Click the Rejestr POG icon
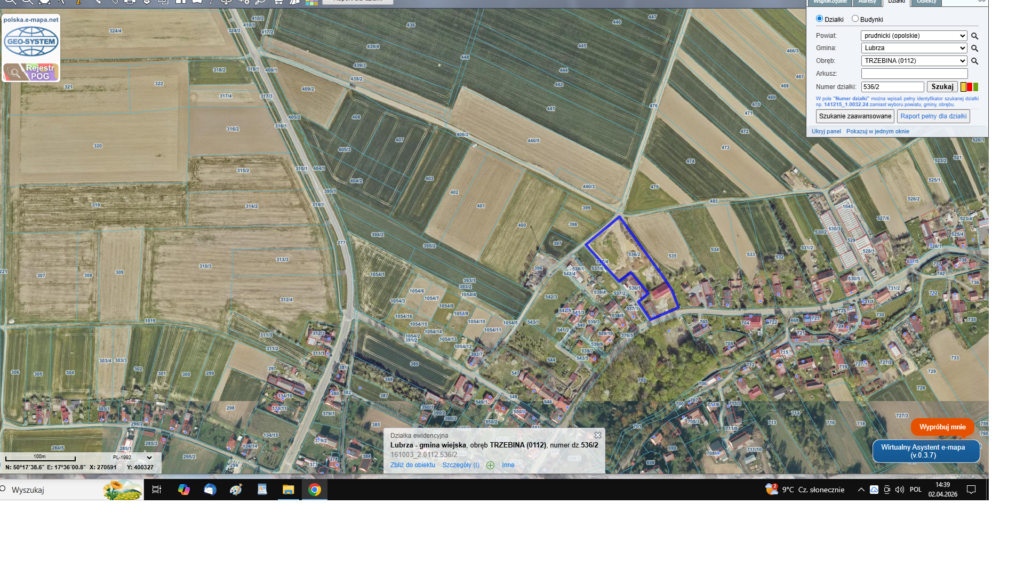 point(31,72)
